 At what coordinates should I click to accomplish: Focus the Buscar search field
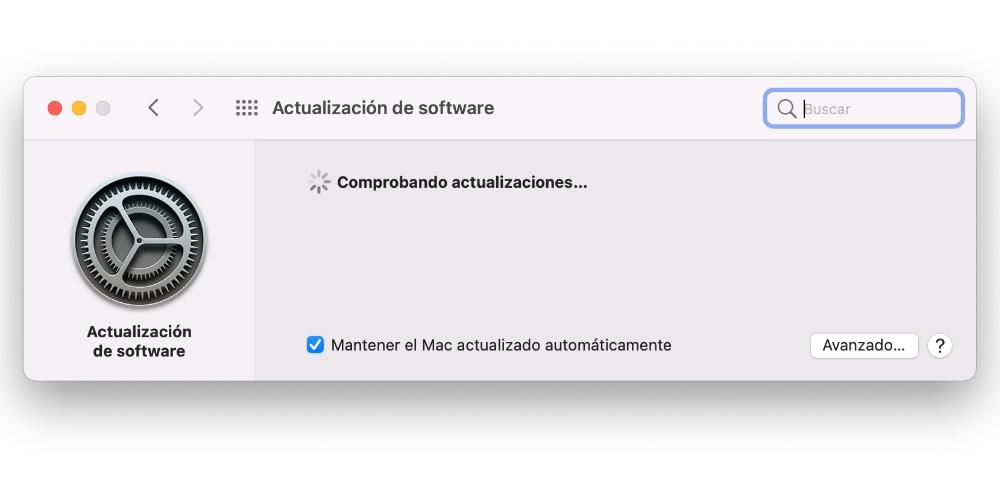[864, 108]
